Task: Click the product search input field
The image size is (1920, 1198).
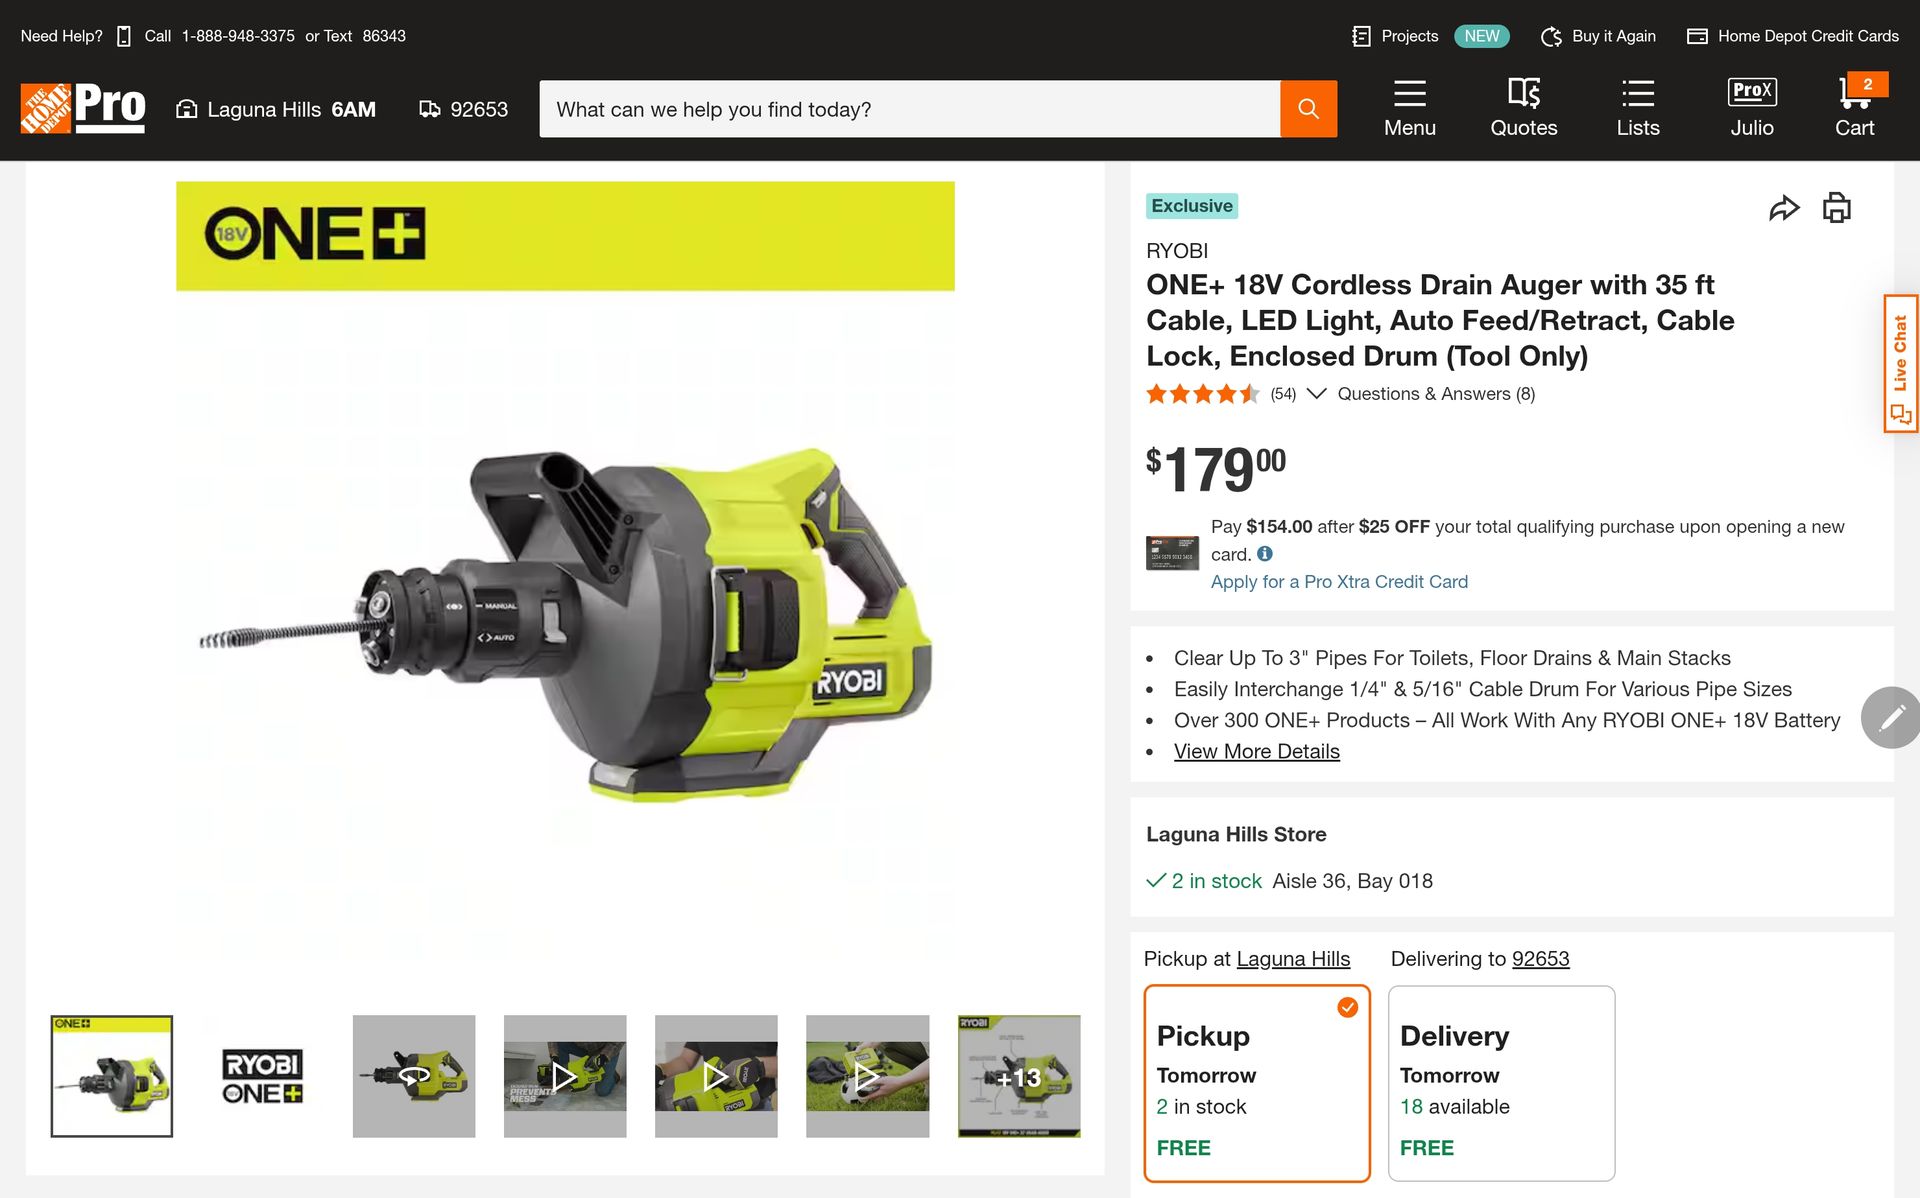Action: (x=908, y=109)
